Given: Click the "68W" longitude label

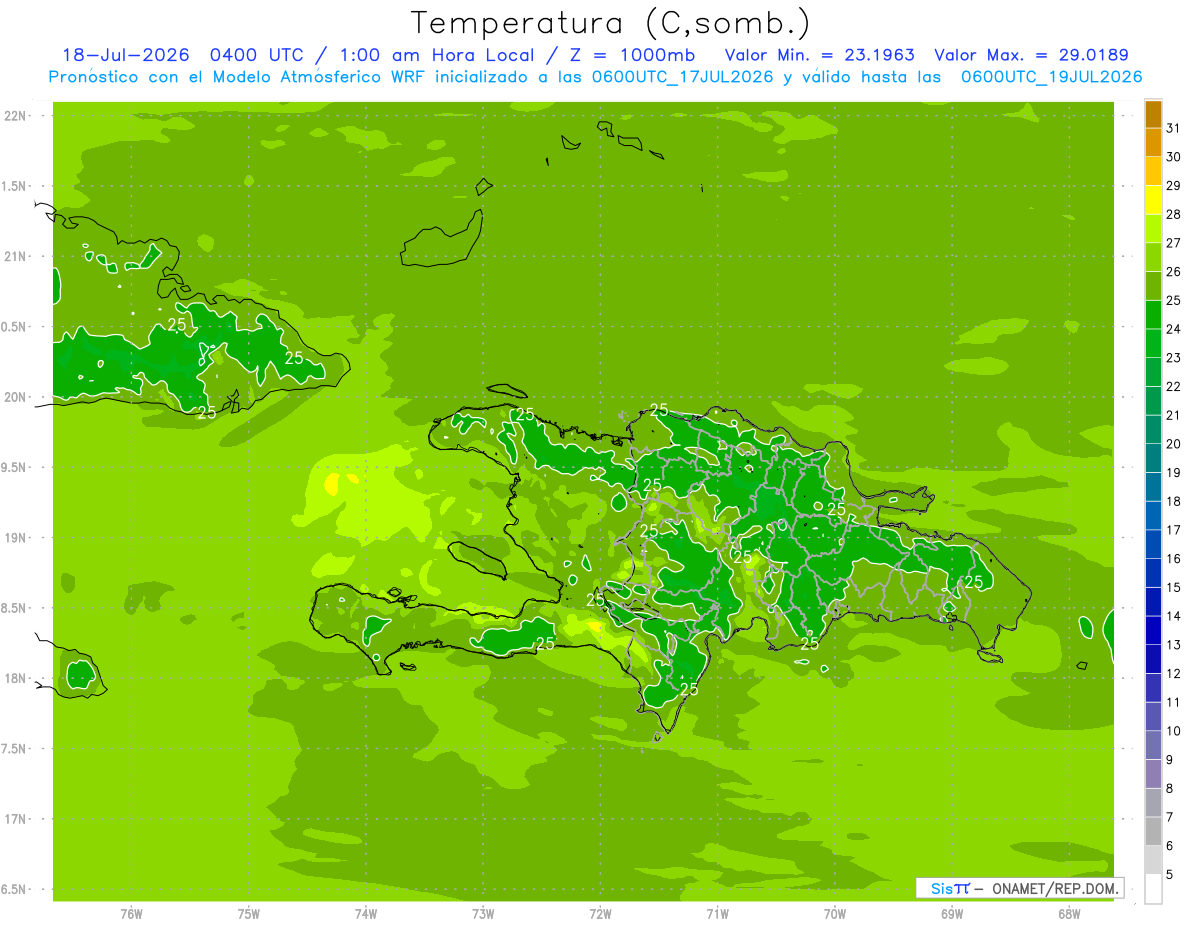Looking at the screenshot, I should (1069, 914).
